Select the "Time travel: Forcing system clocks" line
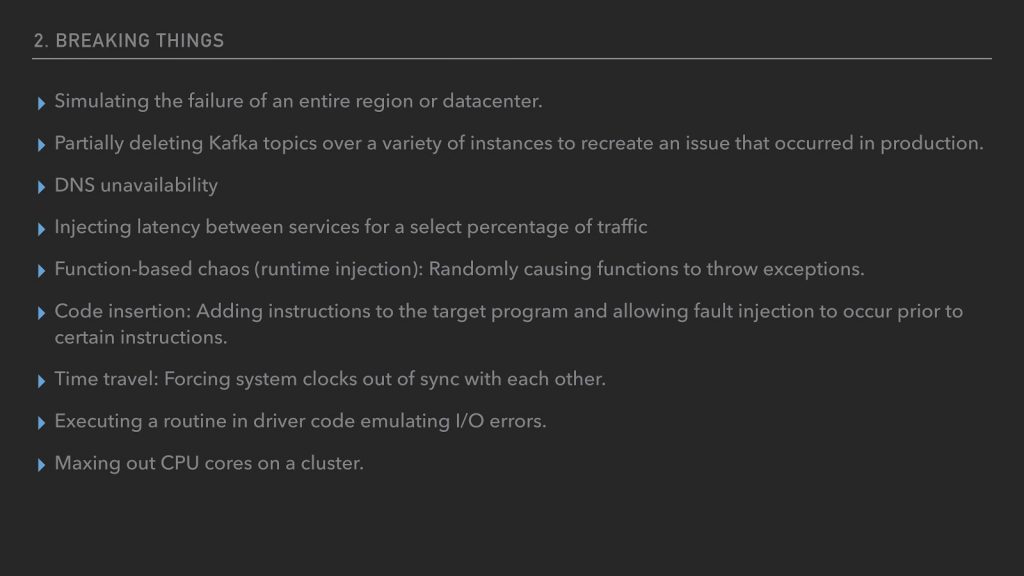1024x576 pixels. click(330, 379)
